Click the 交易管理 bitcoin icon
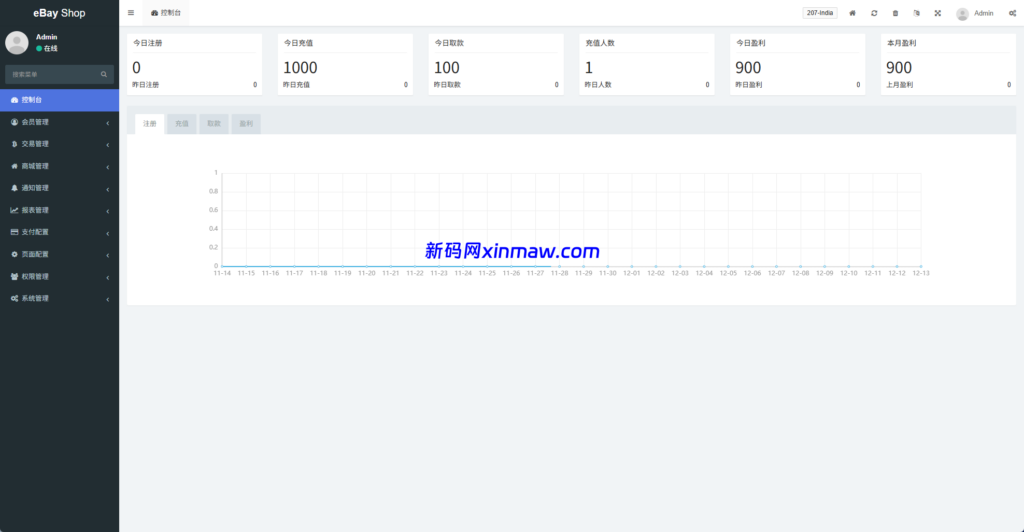 pyautogui.click(x=14, y=144)
